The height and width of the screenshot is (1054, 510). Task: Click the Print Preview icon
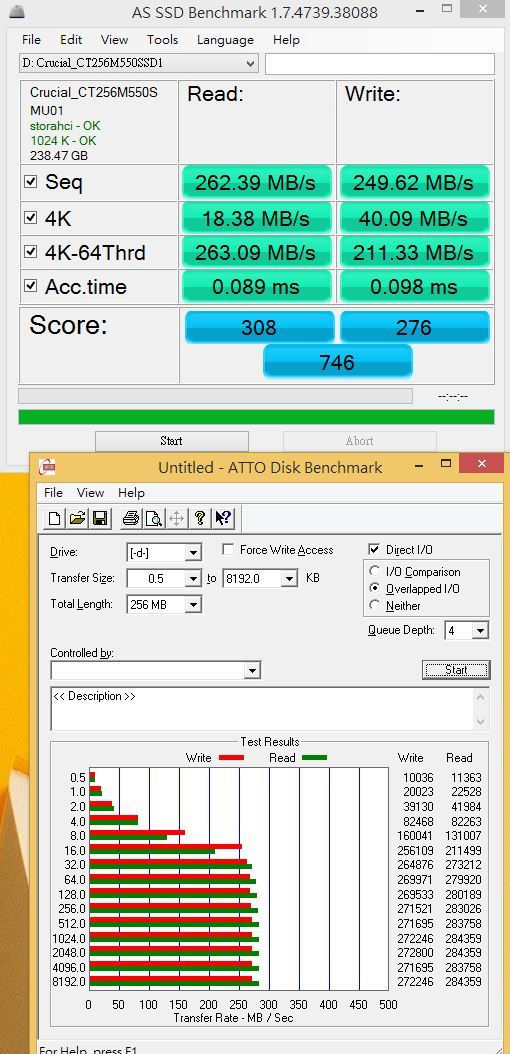pos(154,518)
